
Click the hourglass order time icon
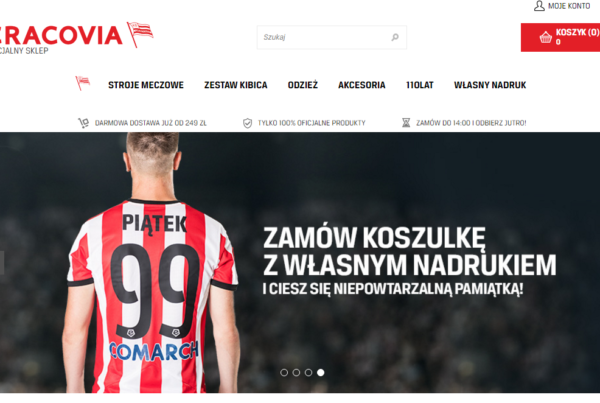[406, 123]
